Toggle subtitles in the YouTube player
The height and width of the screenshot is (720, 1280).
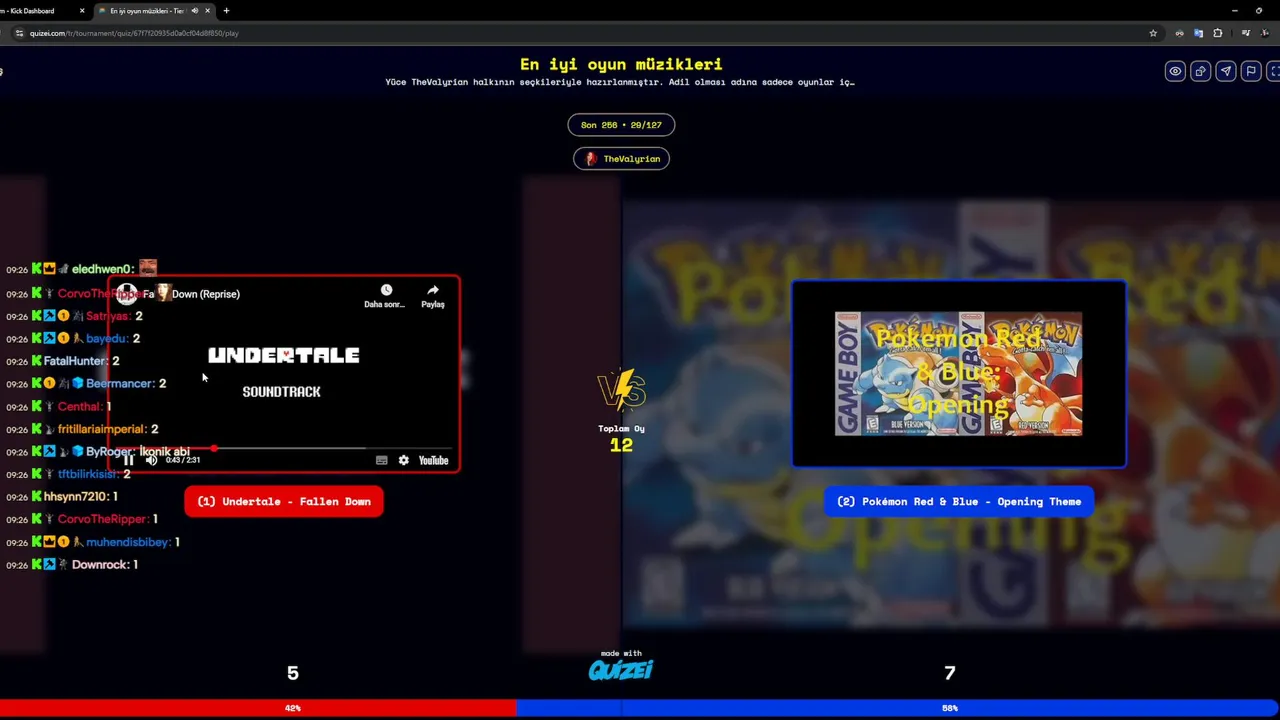click(x=381, y=460)
